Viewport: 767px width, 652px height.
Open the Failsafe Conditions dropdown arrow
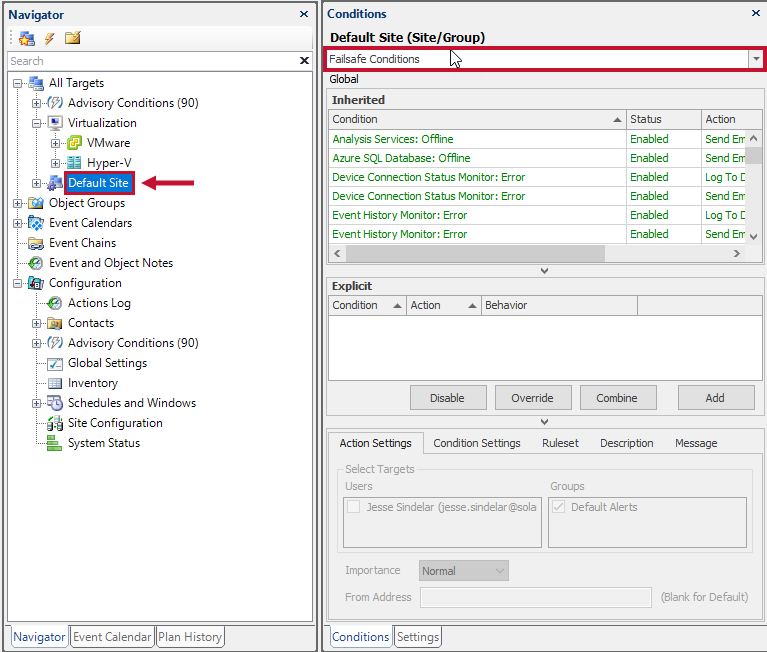(x=756, y=59)
